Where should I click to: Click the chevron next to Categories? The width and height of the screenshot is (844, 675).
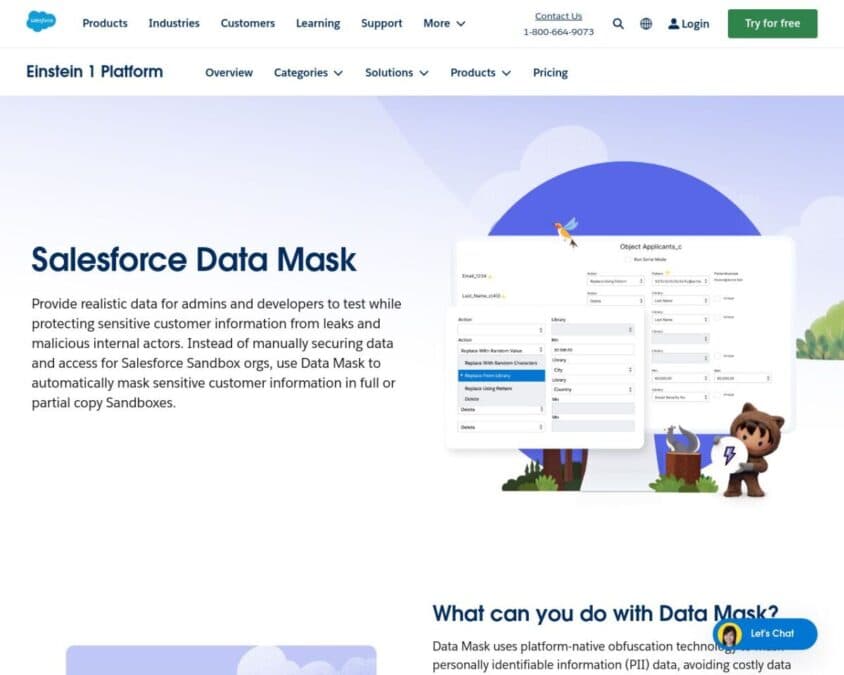point(338,73)
